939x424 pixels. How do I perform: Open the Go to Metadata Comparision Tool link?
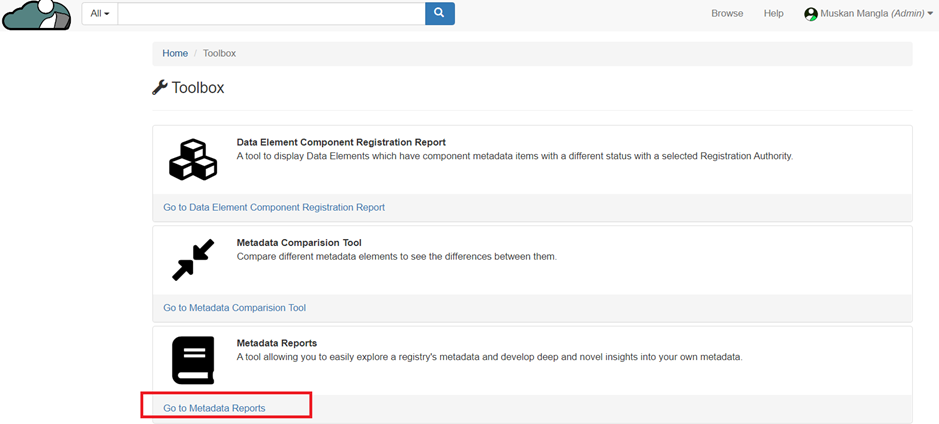(234, 308)
